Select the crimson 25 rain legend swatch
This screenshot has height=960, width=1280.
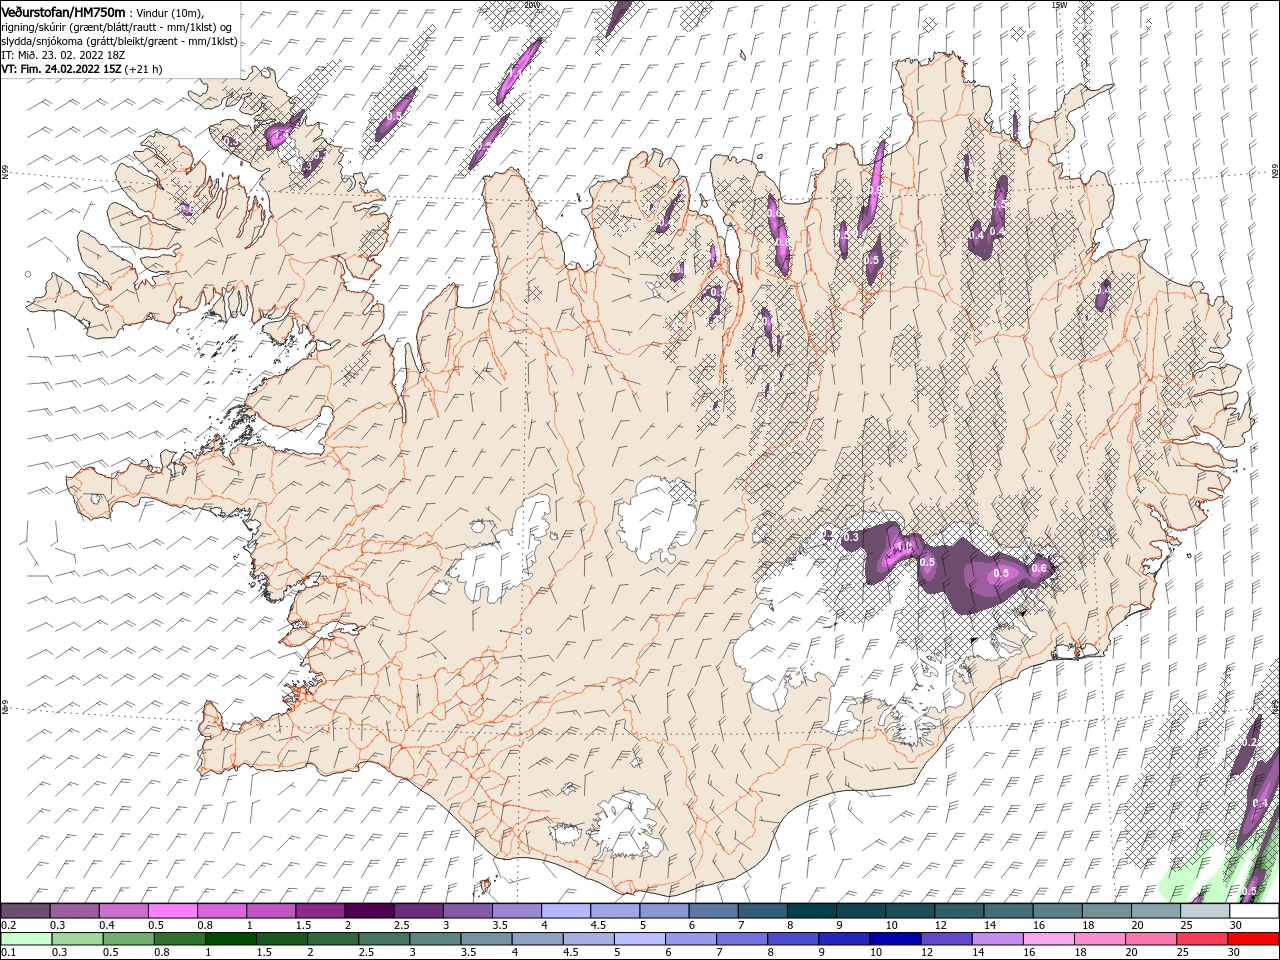[x=1202, y=939]
